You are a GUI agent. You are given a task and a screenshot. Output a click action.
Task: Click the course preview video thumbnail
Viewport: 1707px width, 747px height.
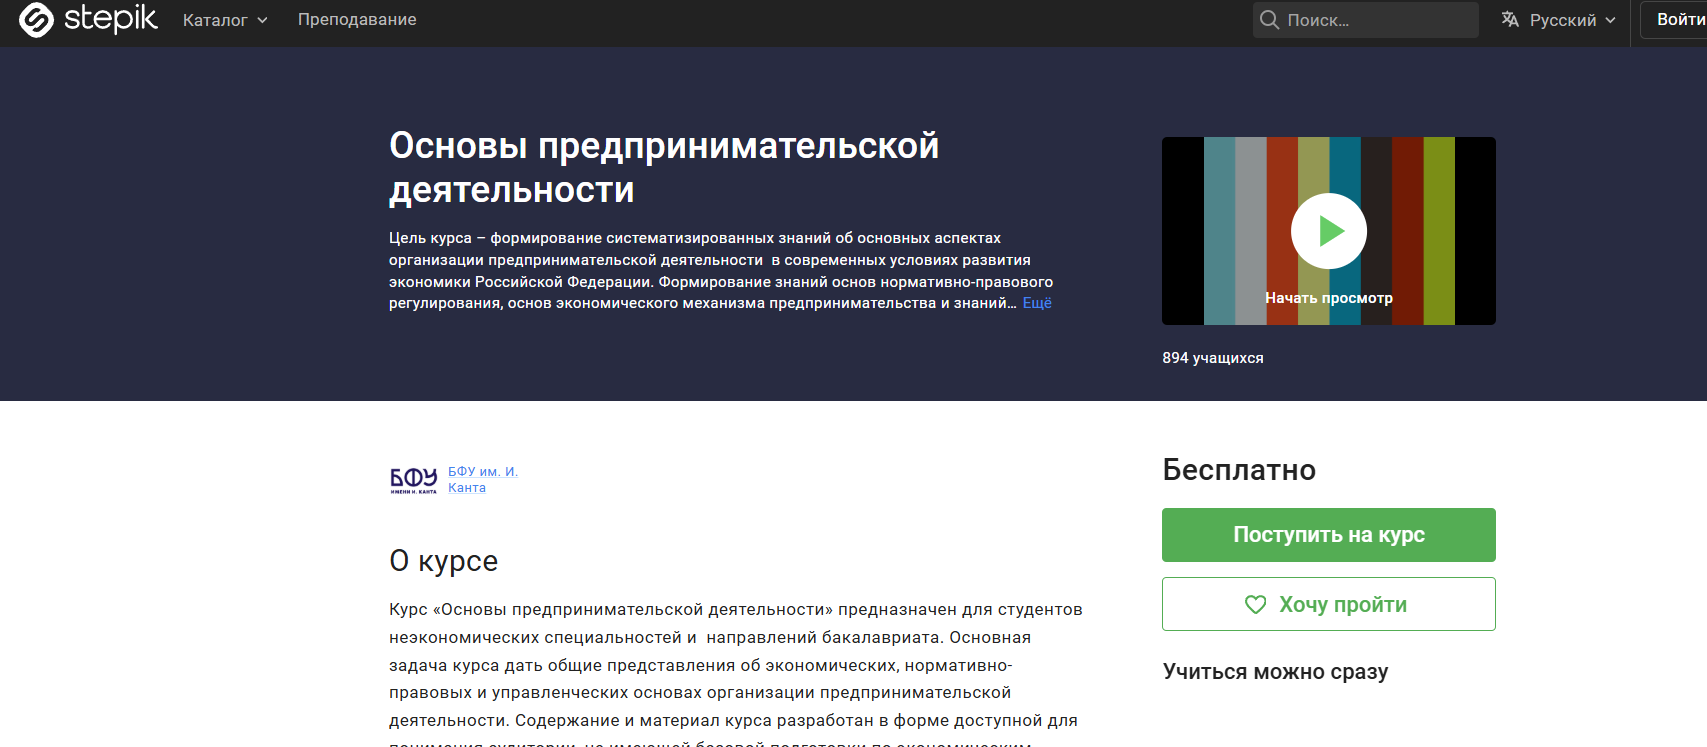pyautogui.click(x=1328, y=231)
